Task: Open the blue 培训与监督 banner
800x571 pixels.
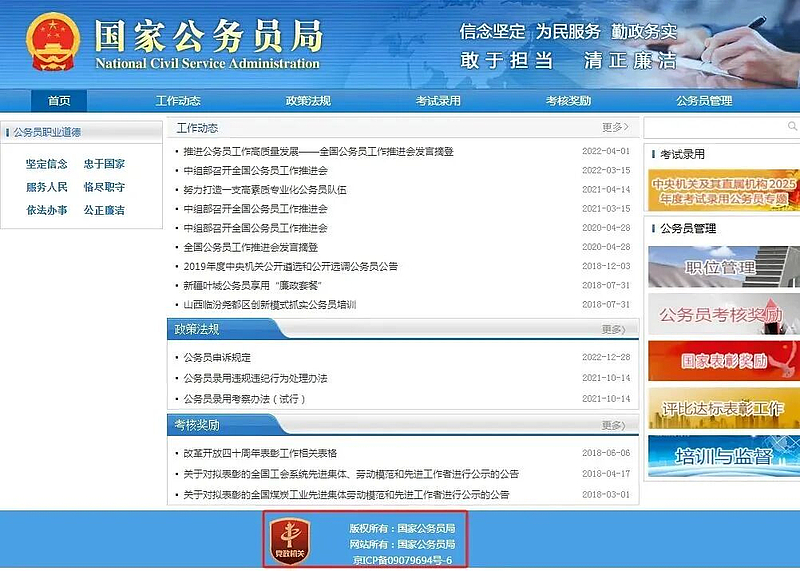Action: pos(722,456)
